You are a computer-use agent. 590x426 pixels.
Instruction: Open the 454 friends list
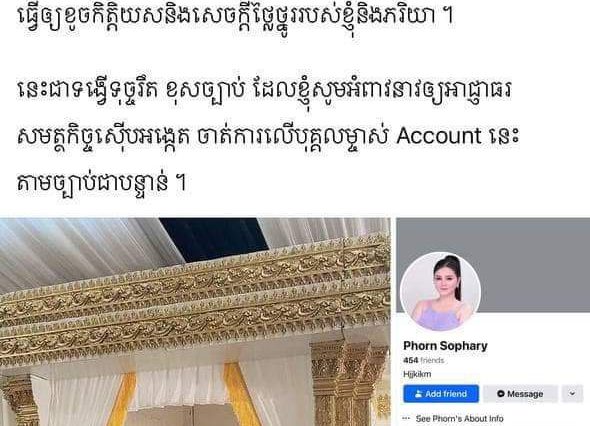[x=424, y=360]
